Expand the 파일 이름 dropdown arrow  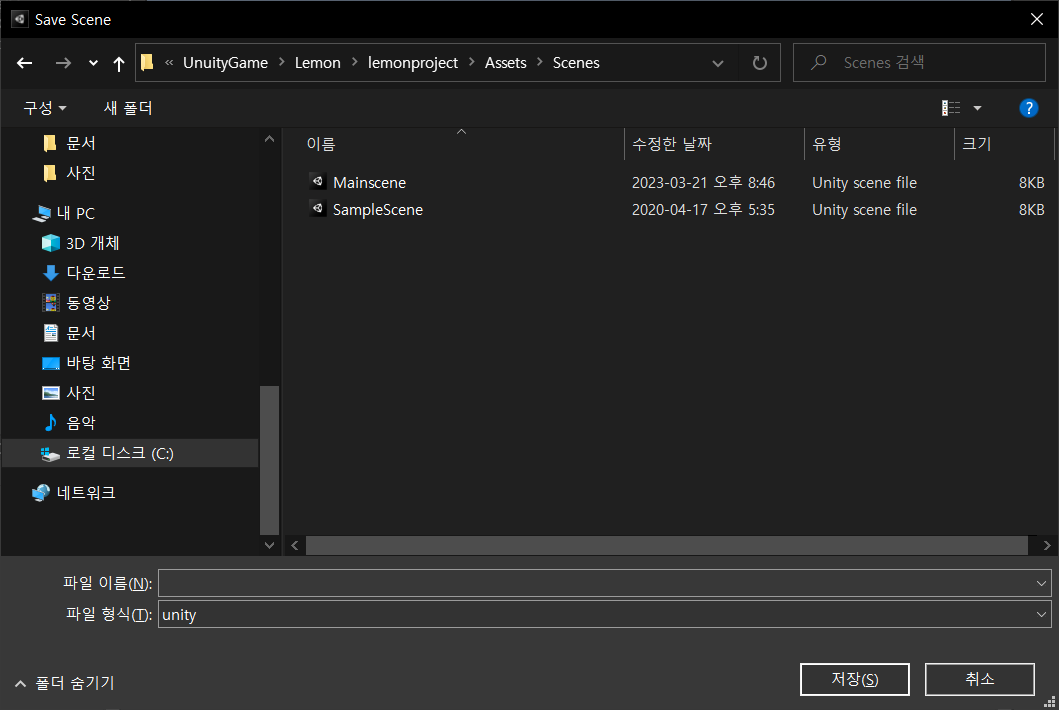[x=1041, y=583]
